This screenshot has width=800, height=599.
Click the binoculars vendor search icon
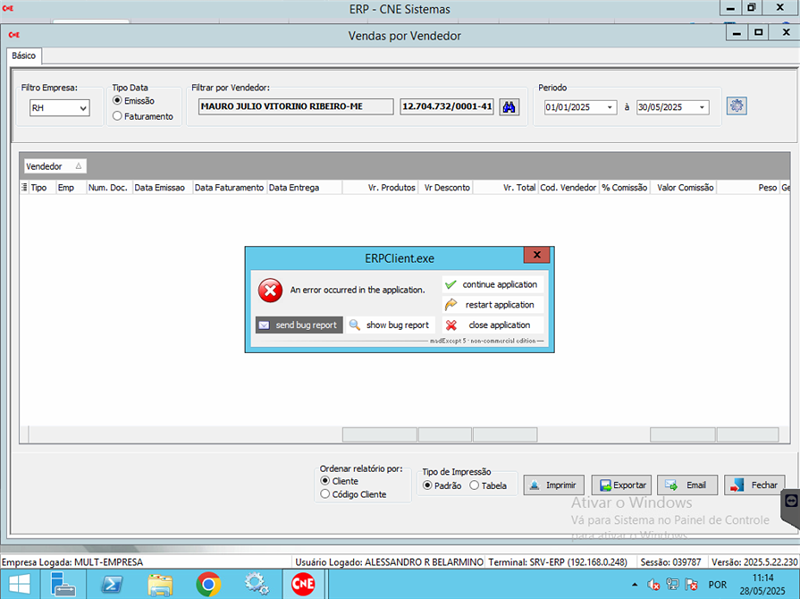[510, 106]
